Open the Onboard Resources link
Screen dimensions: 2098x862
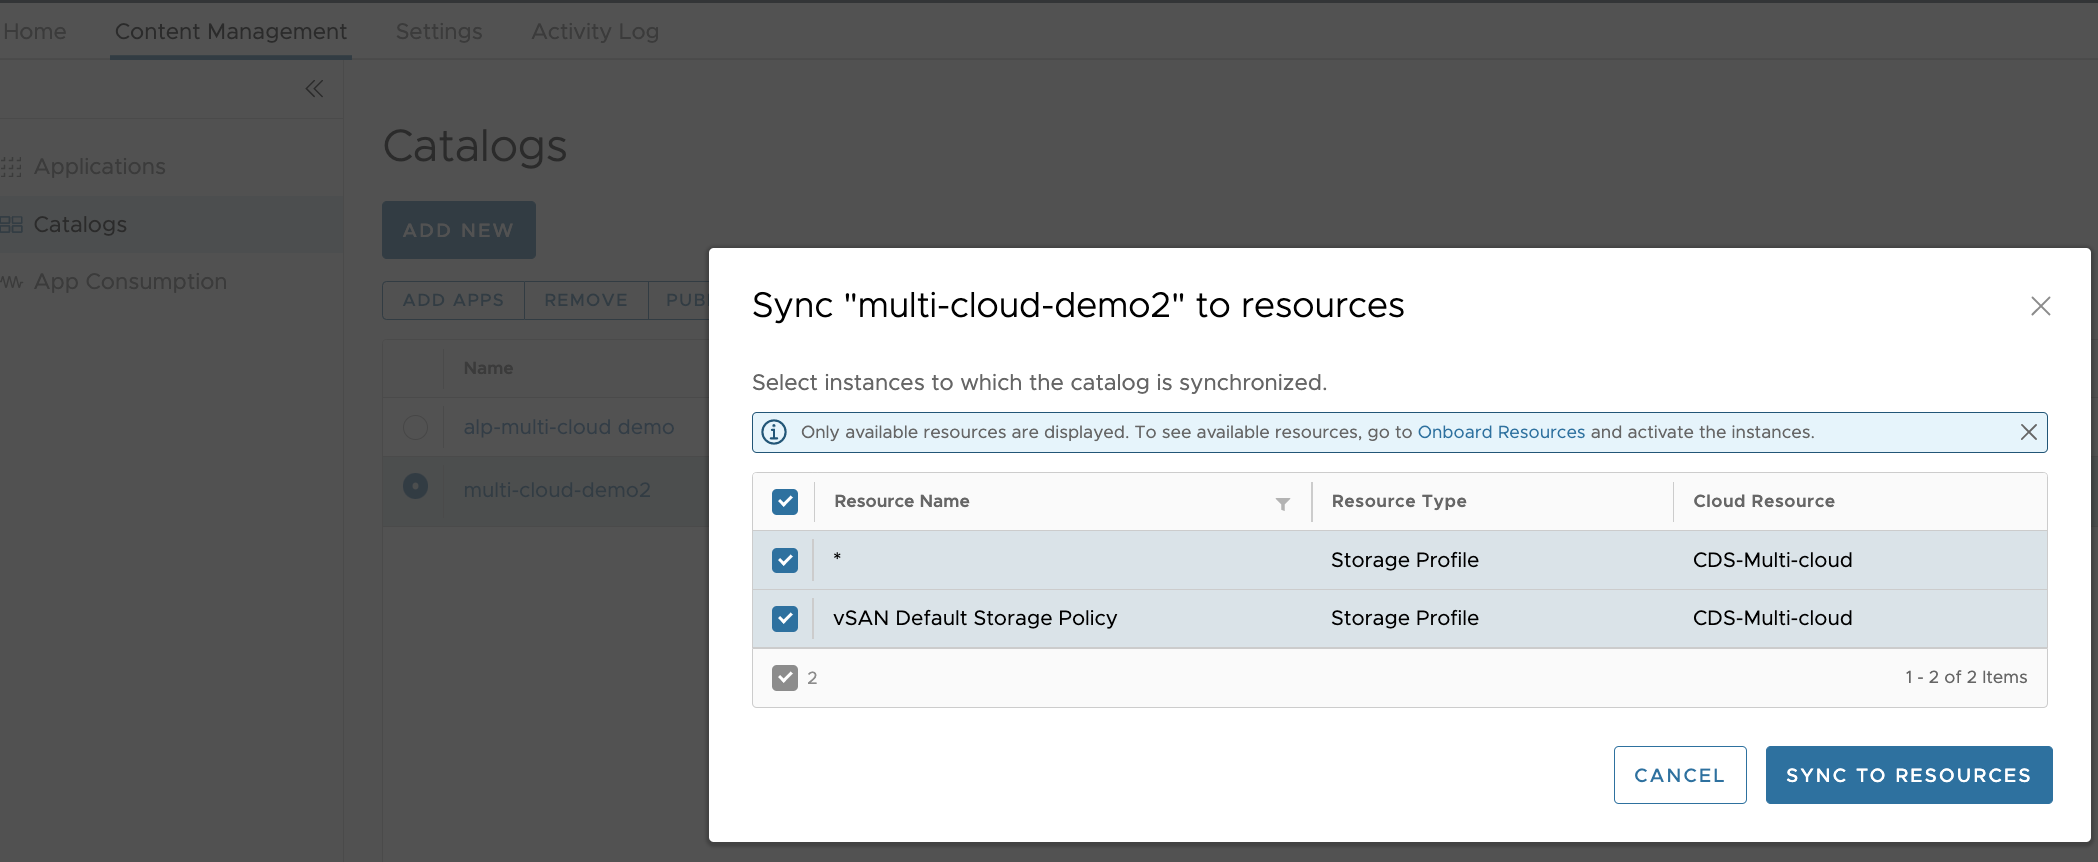[x=1500, y=432]
